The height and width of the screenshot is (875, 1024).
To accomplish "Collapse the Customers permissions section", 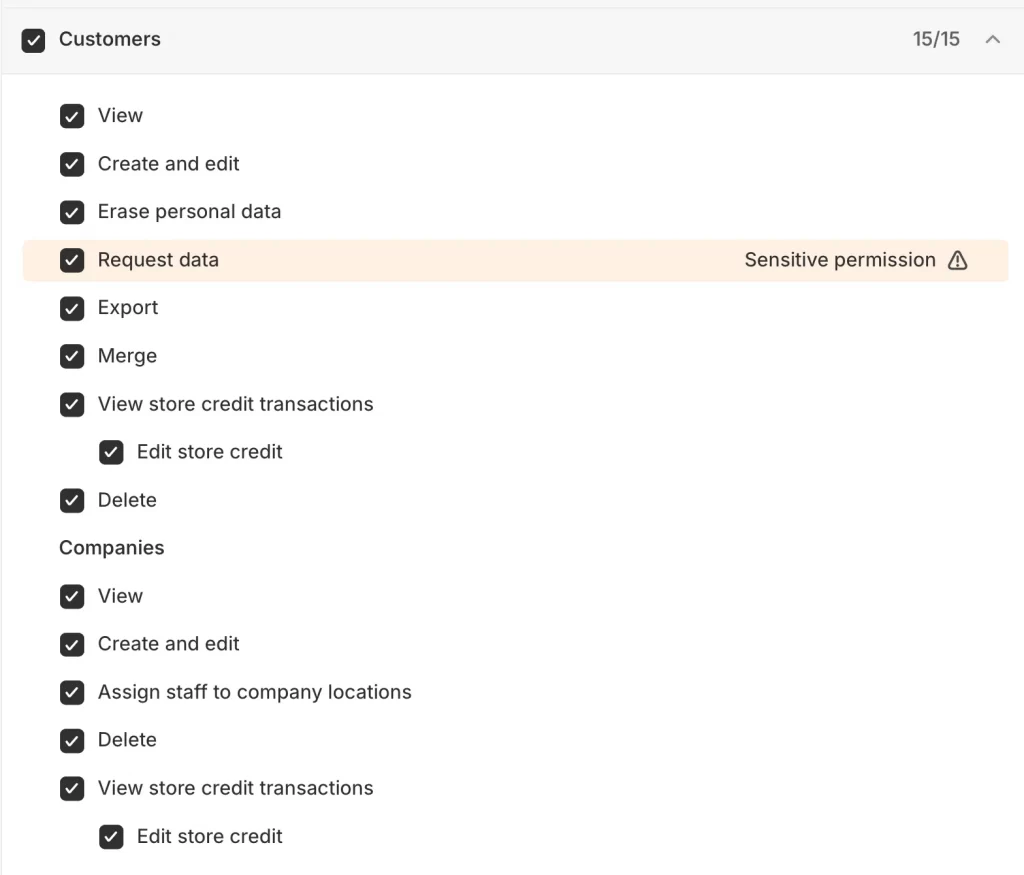I will tap(992, 39).
